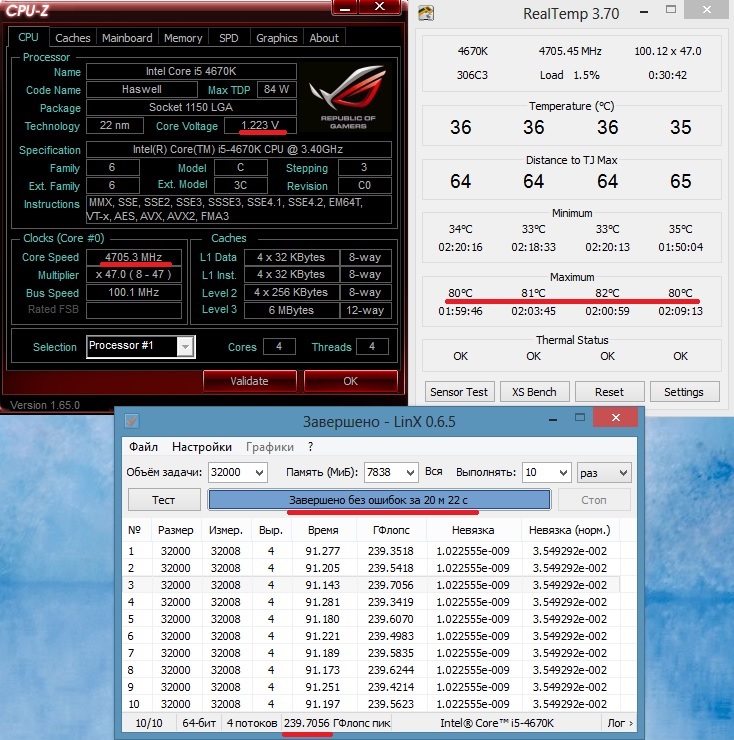Switch to the CPU tab in CPU-Z
Image resolution: width=734 pixels, height=740 pixels.
pos(28,37)
